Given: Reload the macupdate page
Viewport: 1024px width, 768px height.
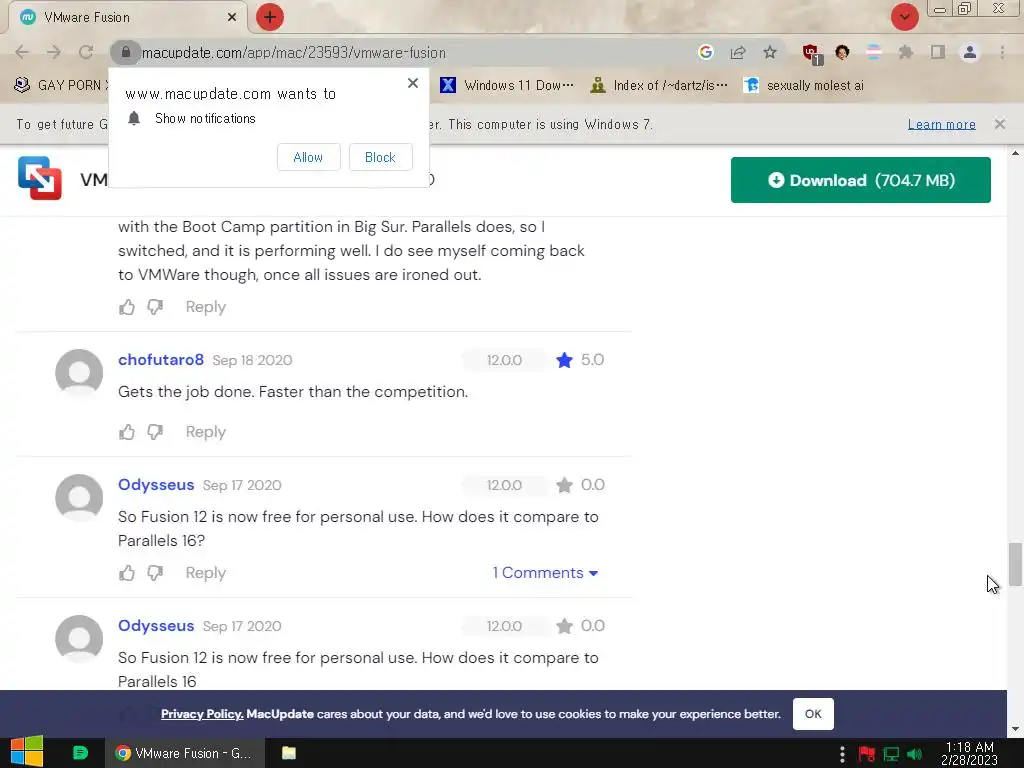Looking at the screenshot, I should point(86,52).
